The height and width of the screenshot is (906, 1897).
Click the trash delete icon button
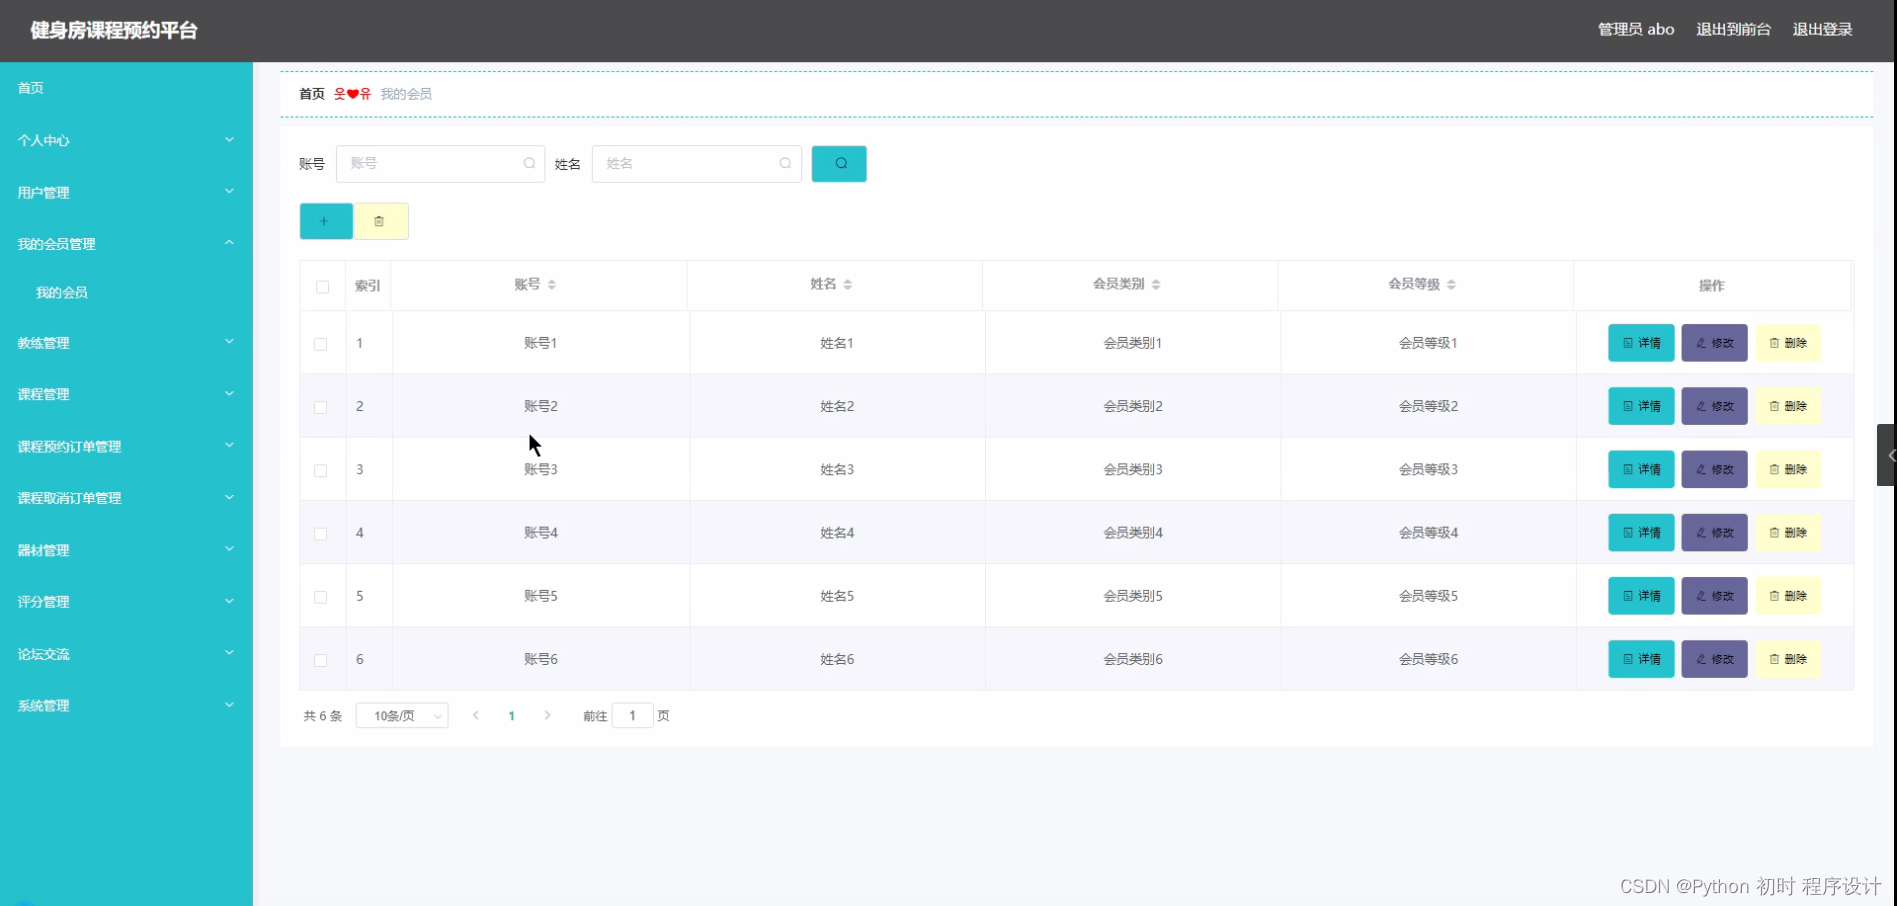(380, 220)
